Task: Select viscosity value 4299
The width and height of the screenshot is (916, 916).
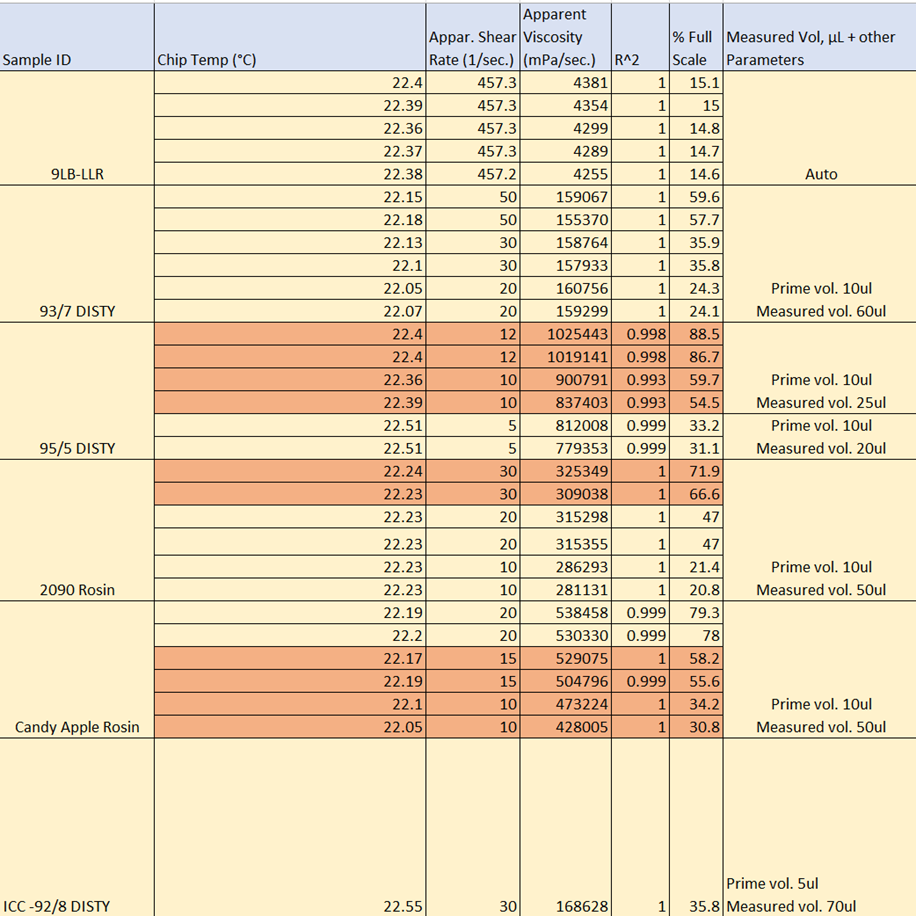Action: 565,129
